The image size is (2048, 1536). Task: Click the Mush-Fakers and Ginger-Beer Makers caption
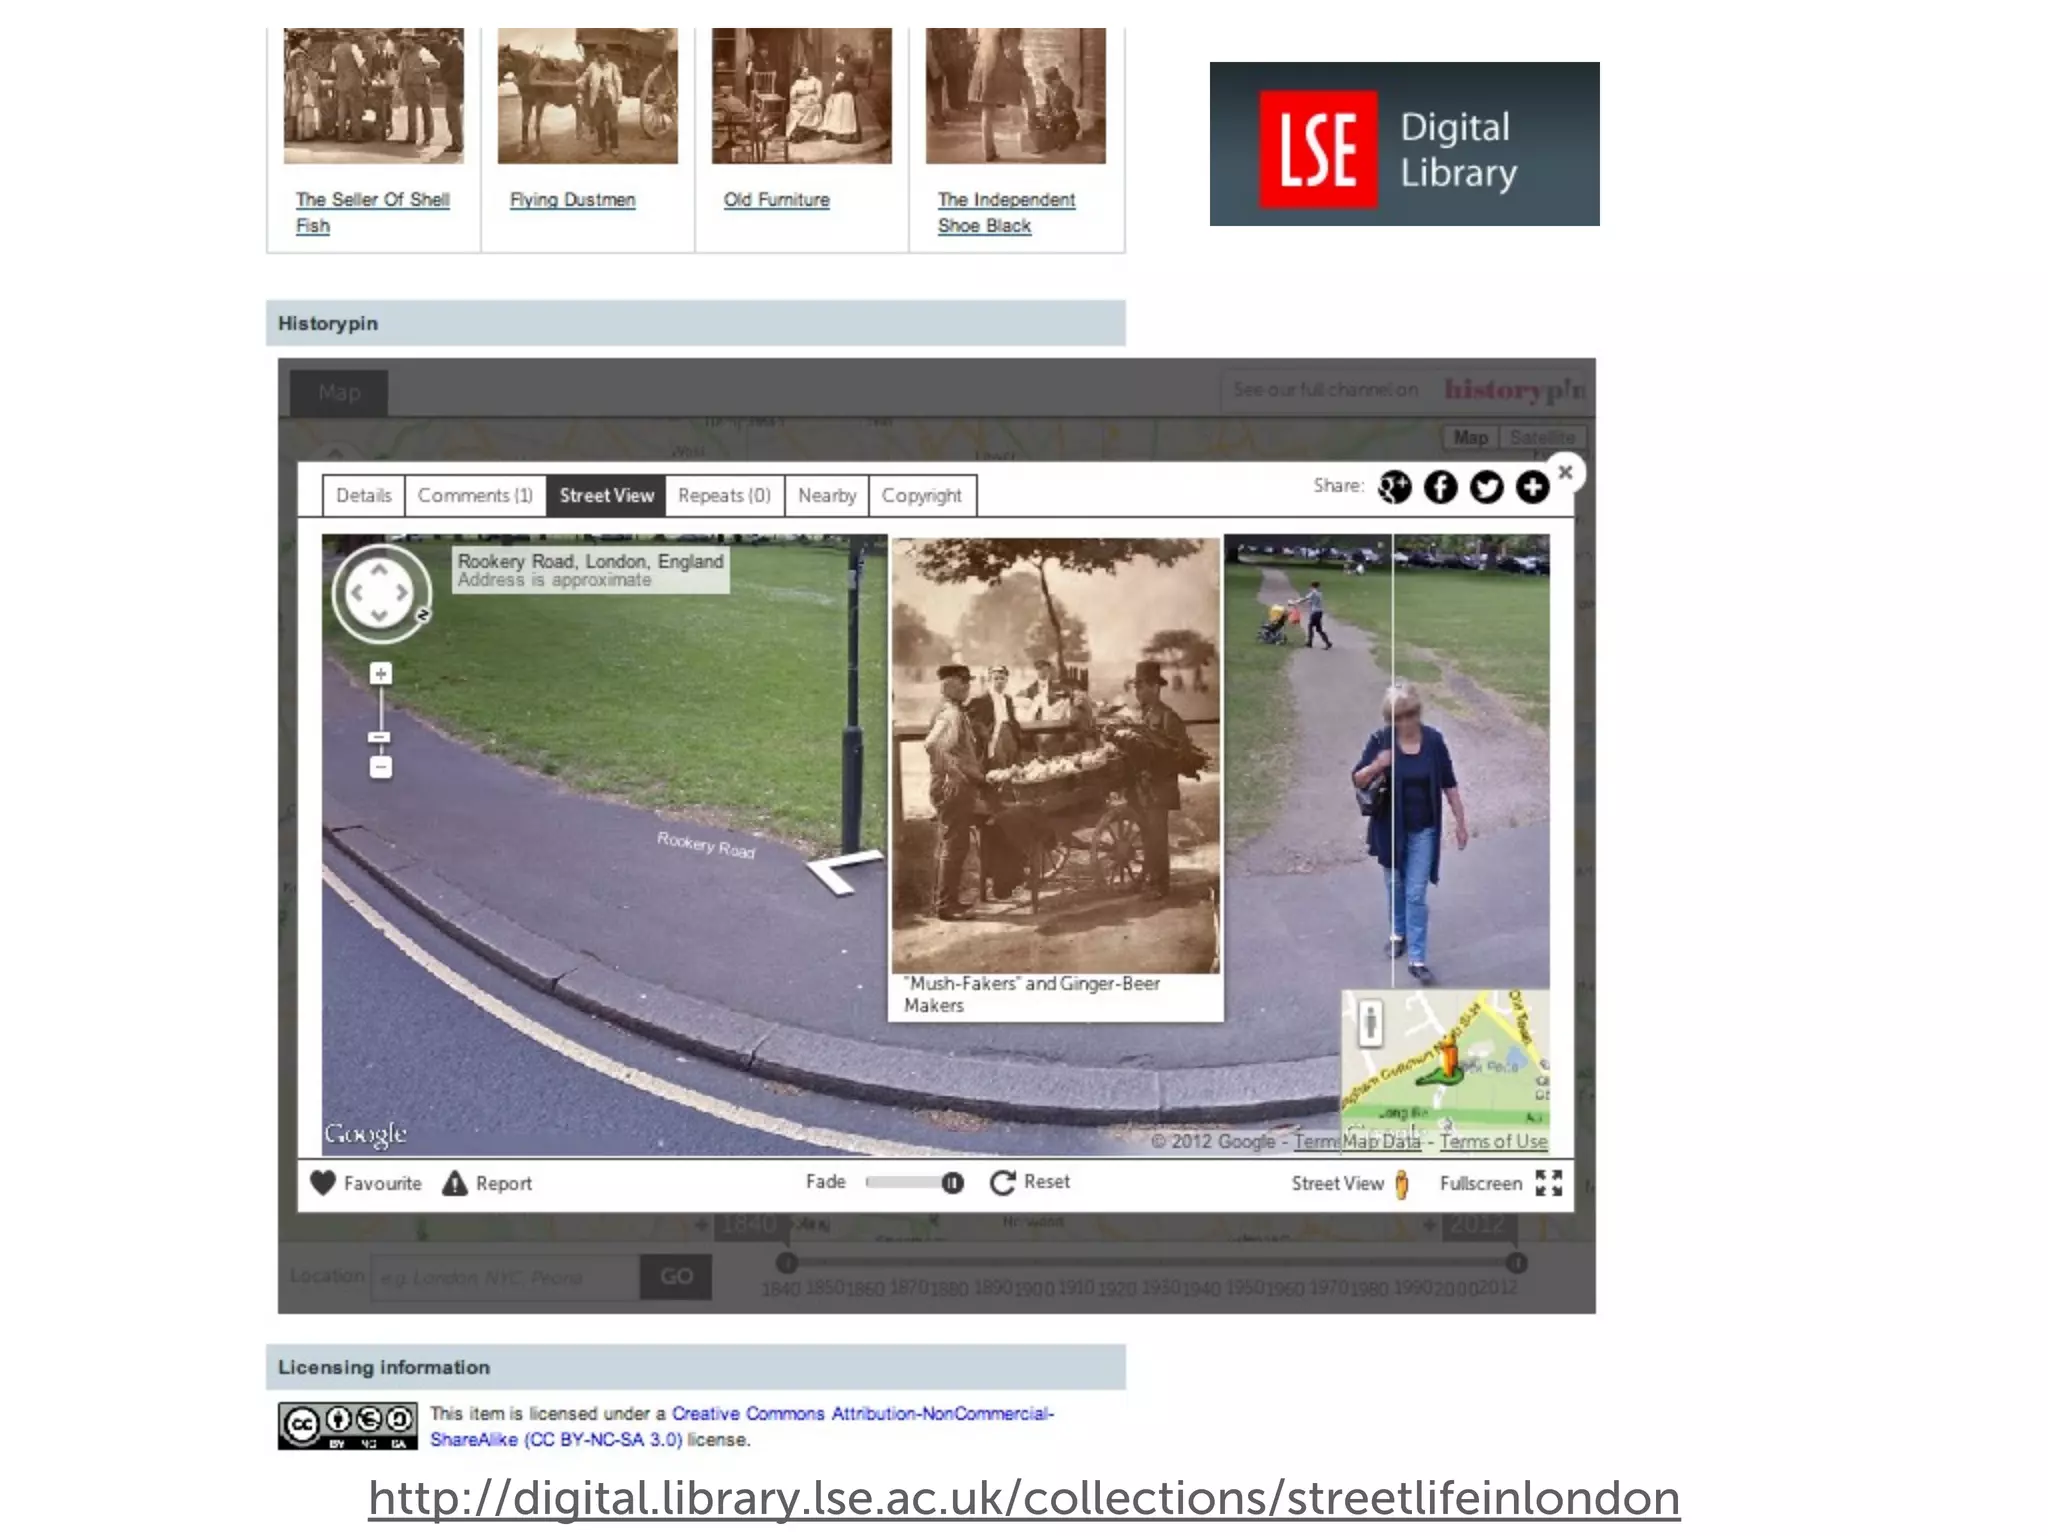tap(1032, 994)
